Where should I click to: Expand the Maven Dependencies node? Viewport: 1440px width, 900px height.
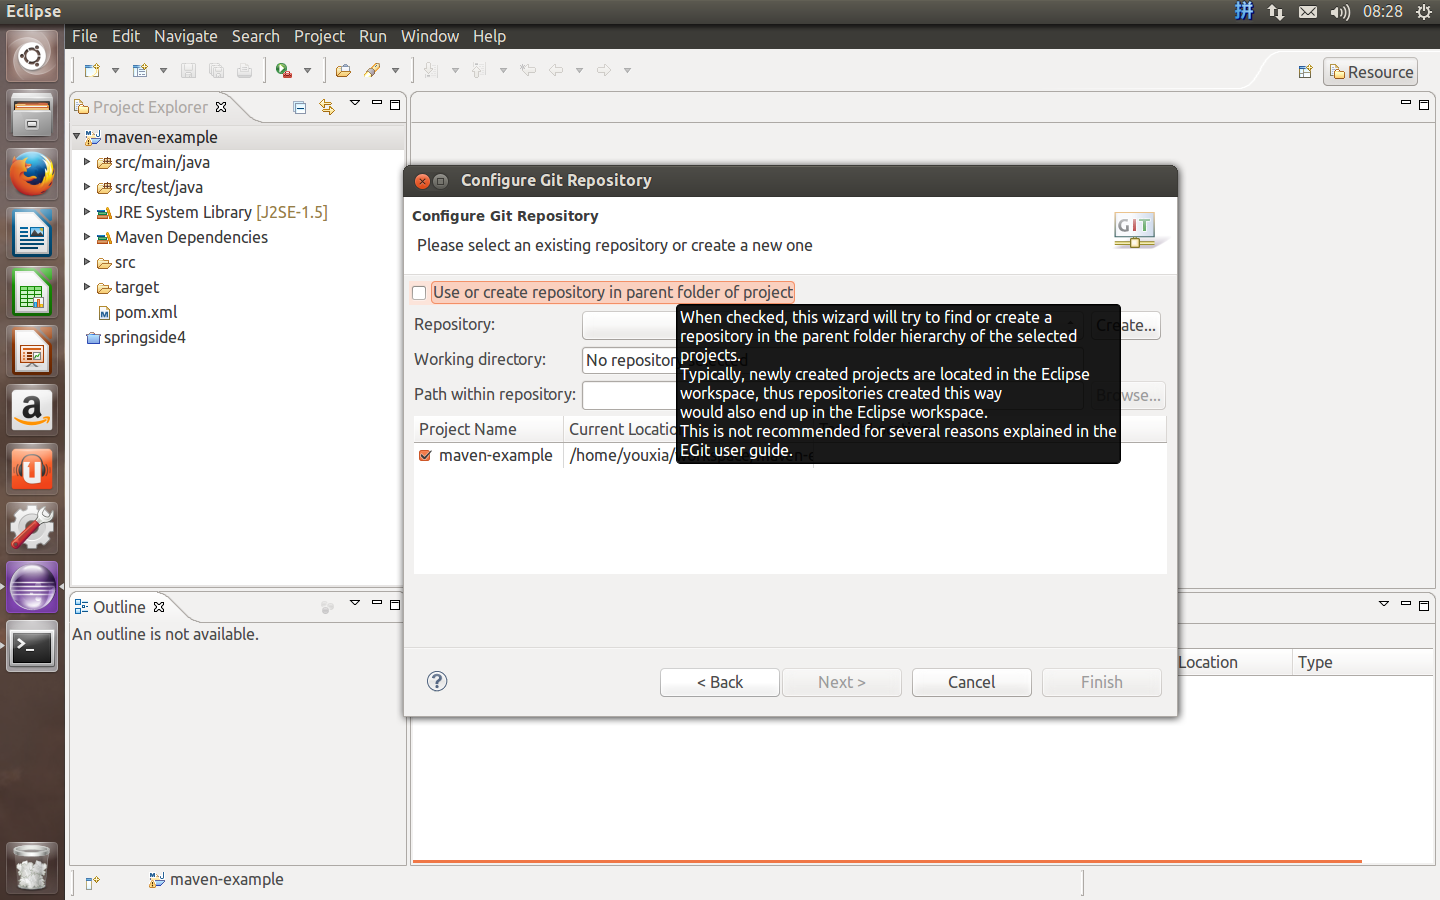click(87, 237)
